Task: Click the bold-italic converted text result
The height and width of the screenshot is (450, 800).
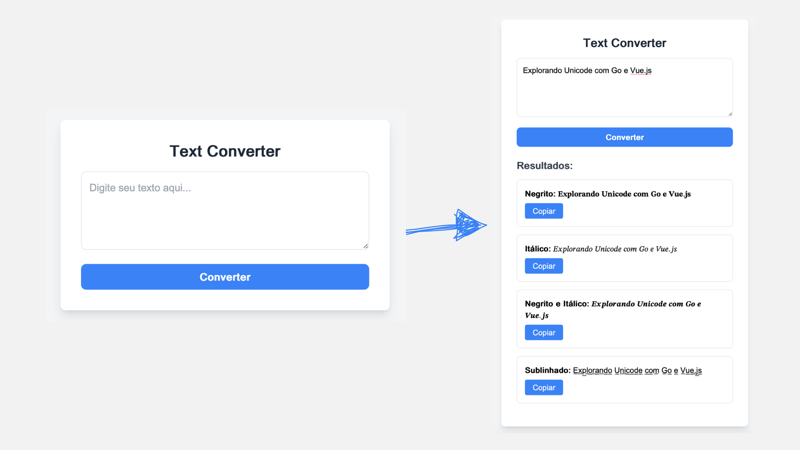Action: pyautogui.click(x=645, y=304)
